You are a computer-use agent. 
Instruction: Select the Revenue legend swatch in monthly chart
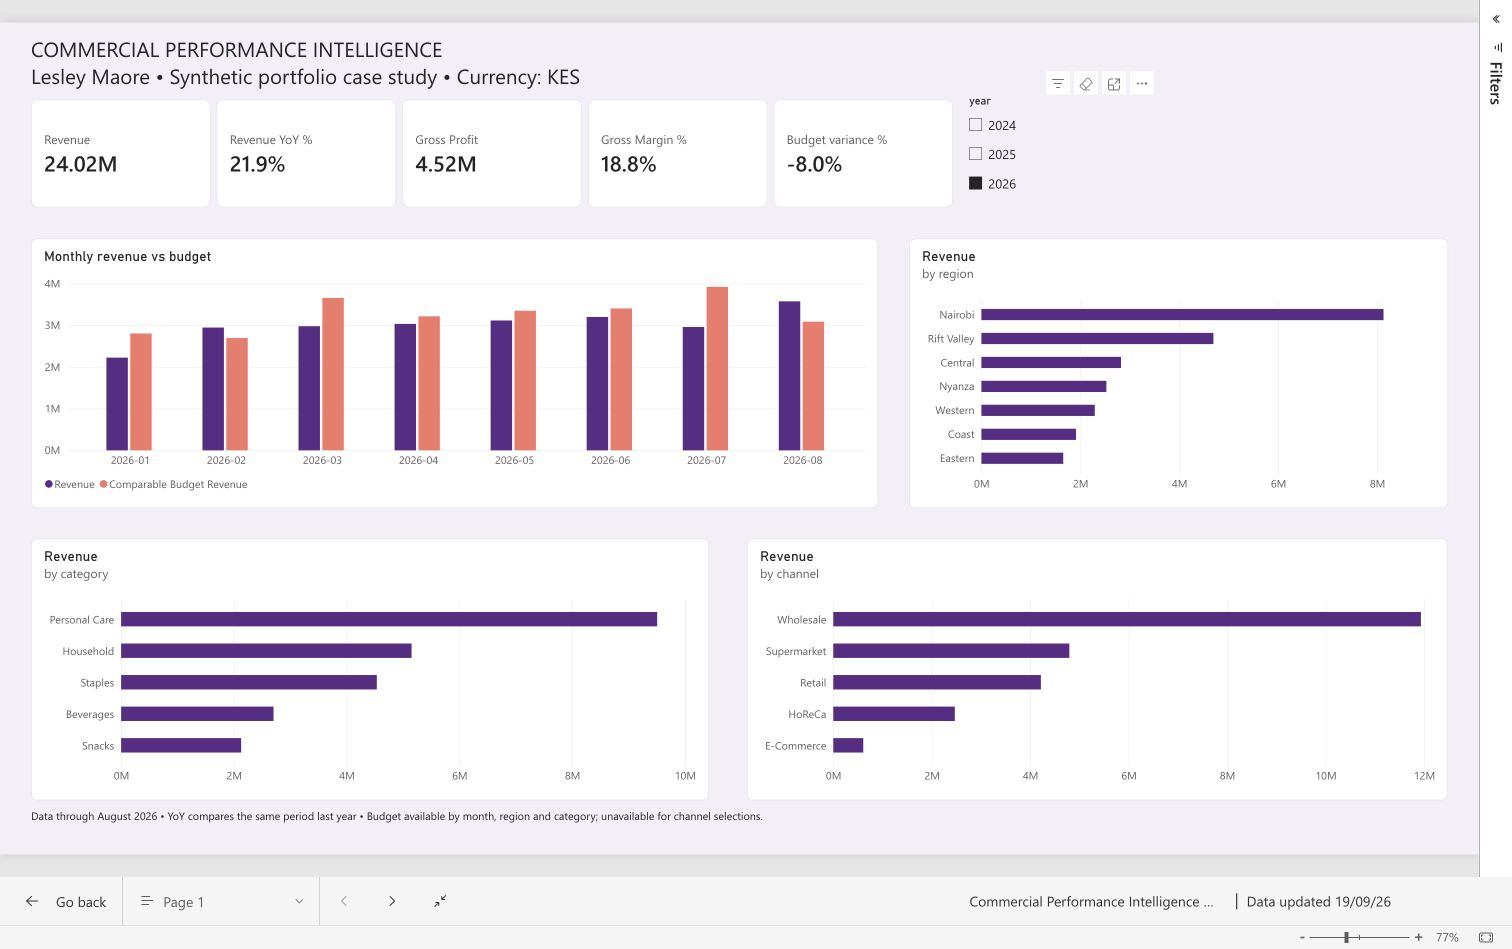click(48, 484)
